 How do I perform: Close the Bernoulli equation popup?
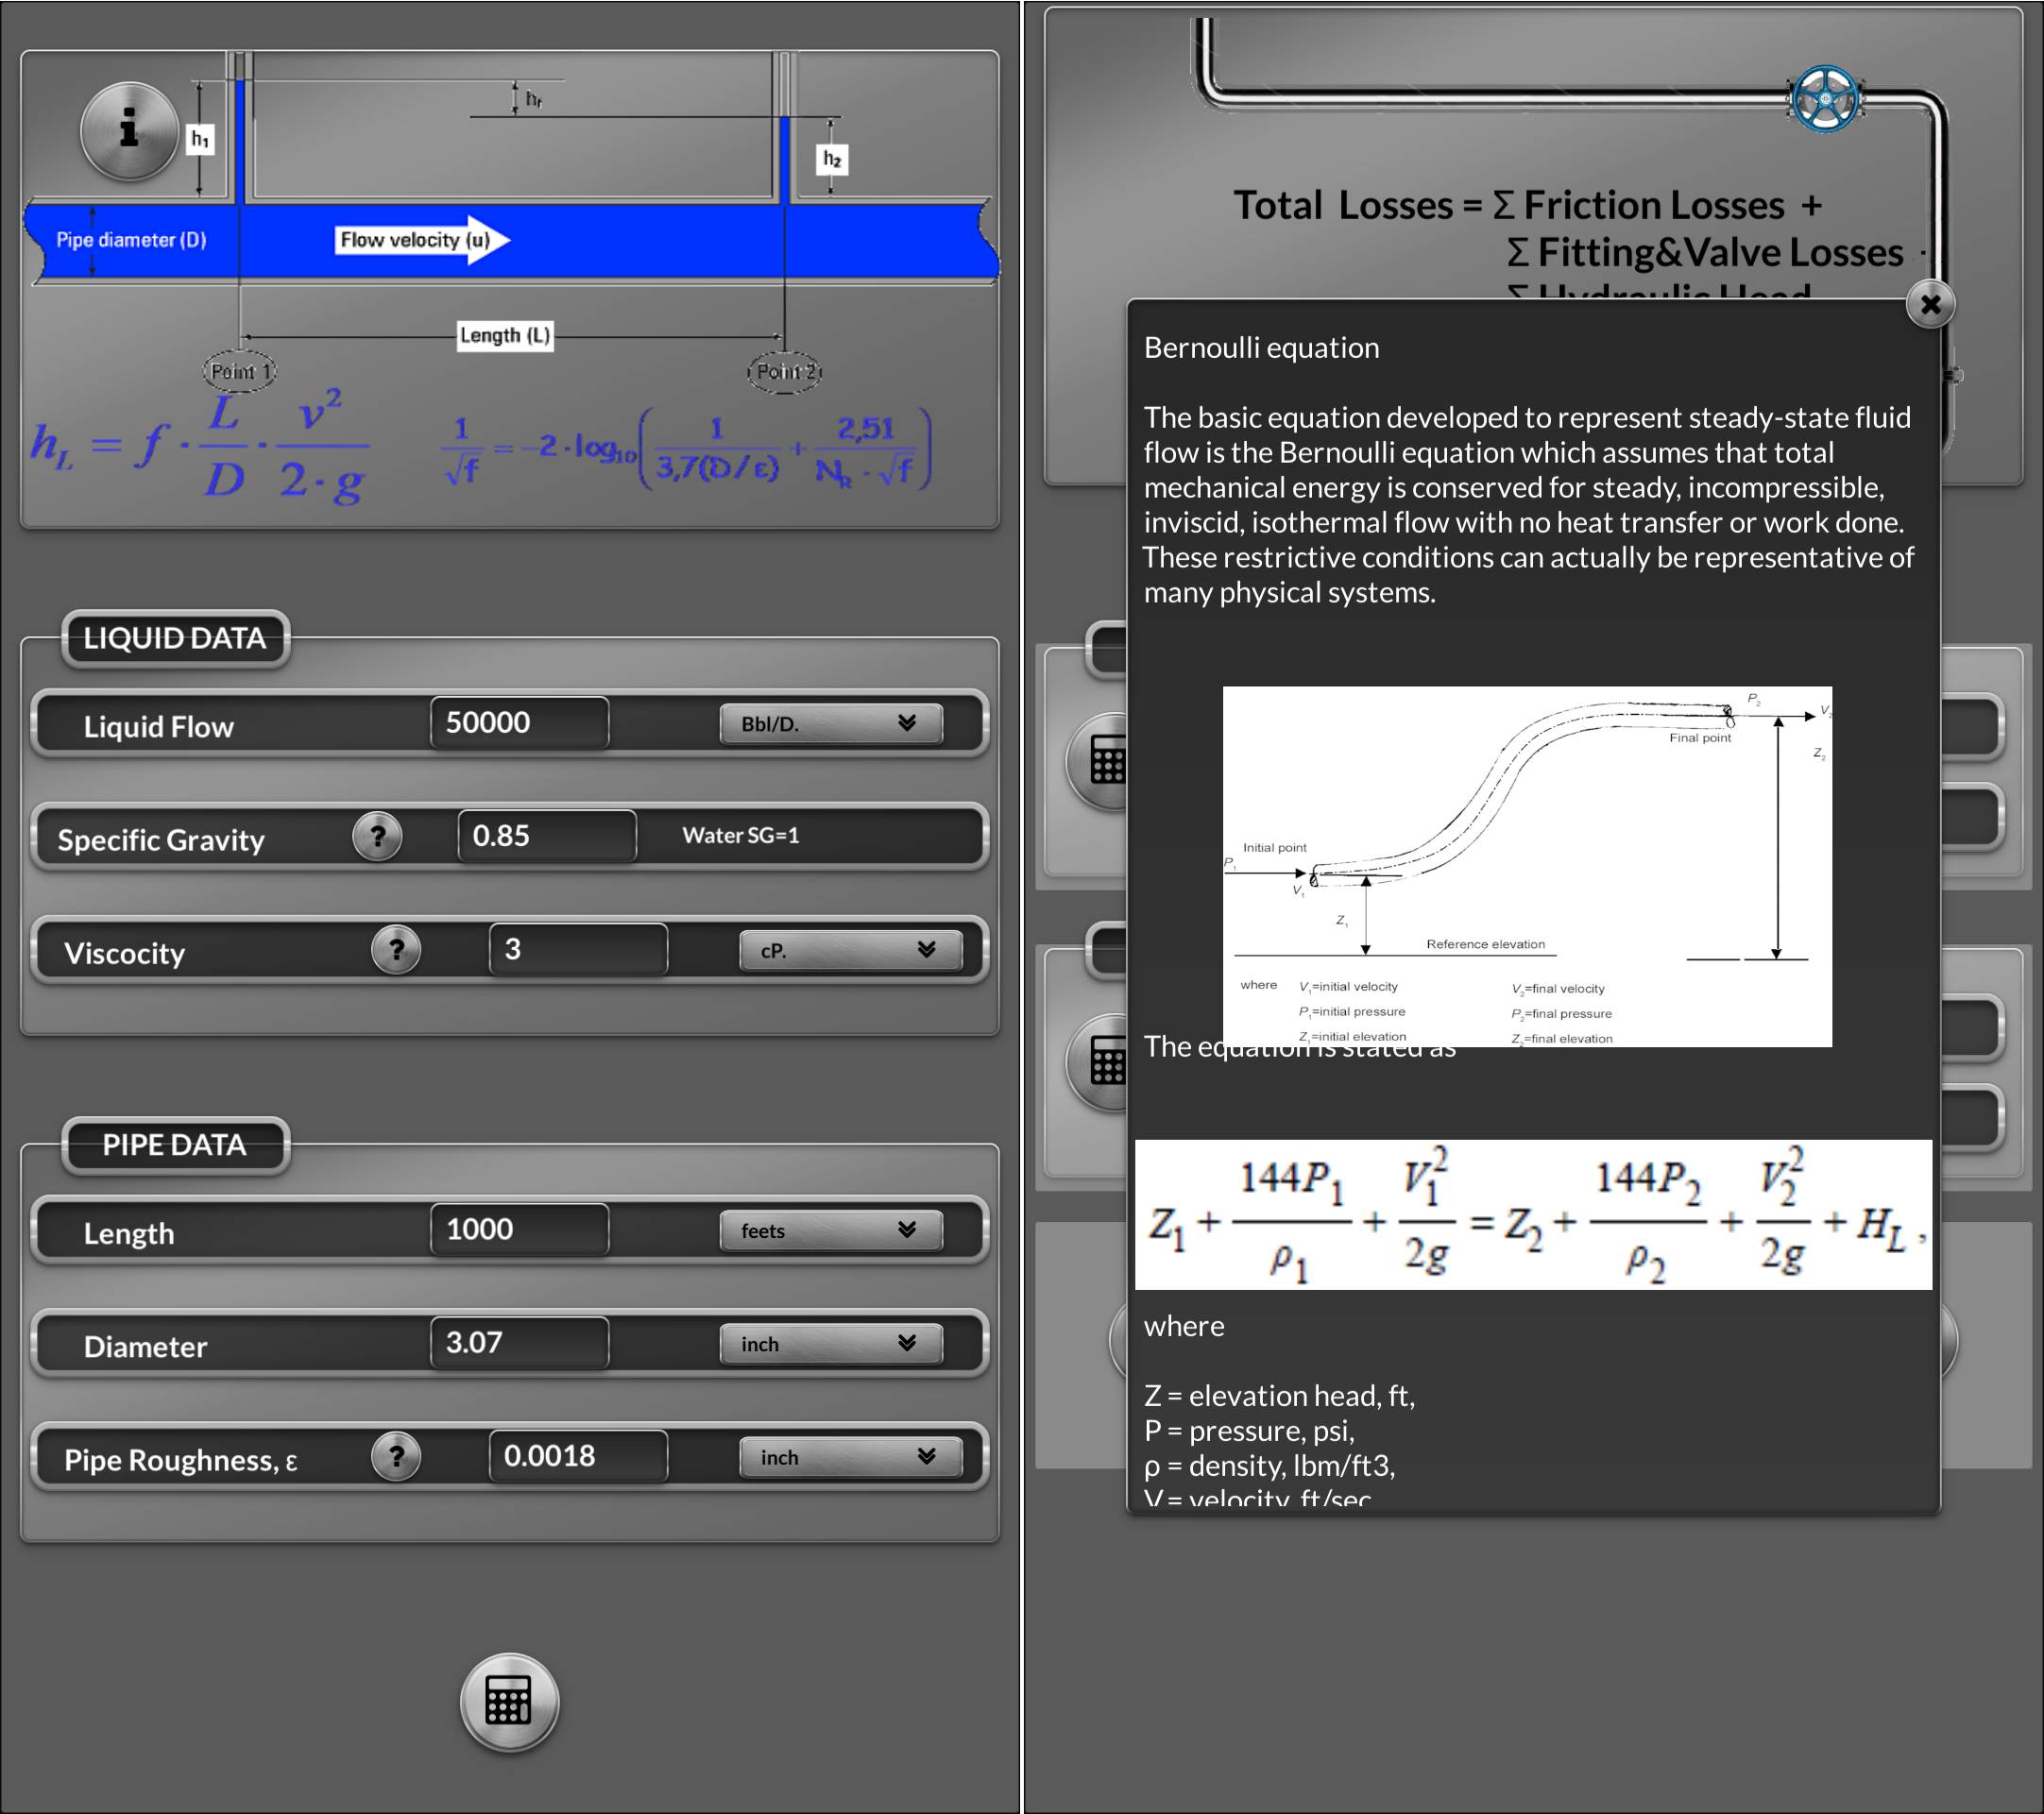click(1930, 304)
